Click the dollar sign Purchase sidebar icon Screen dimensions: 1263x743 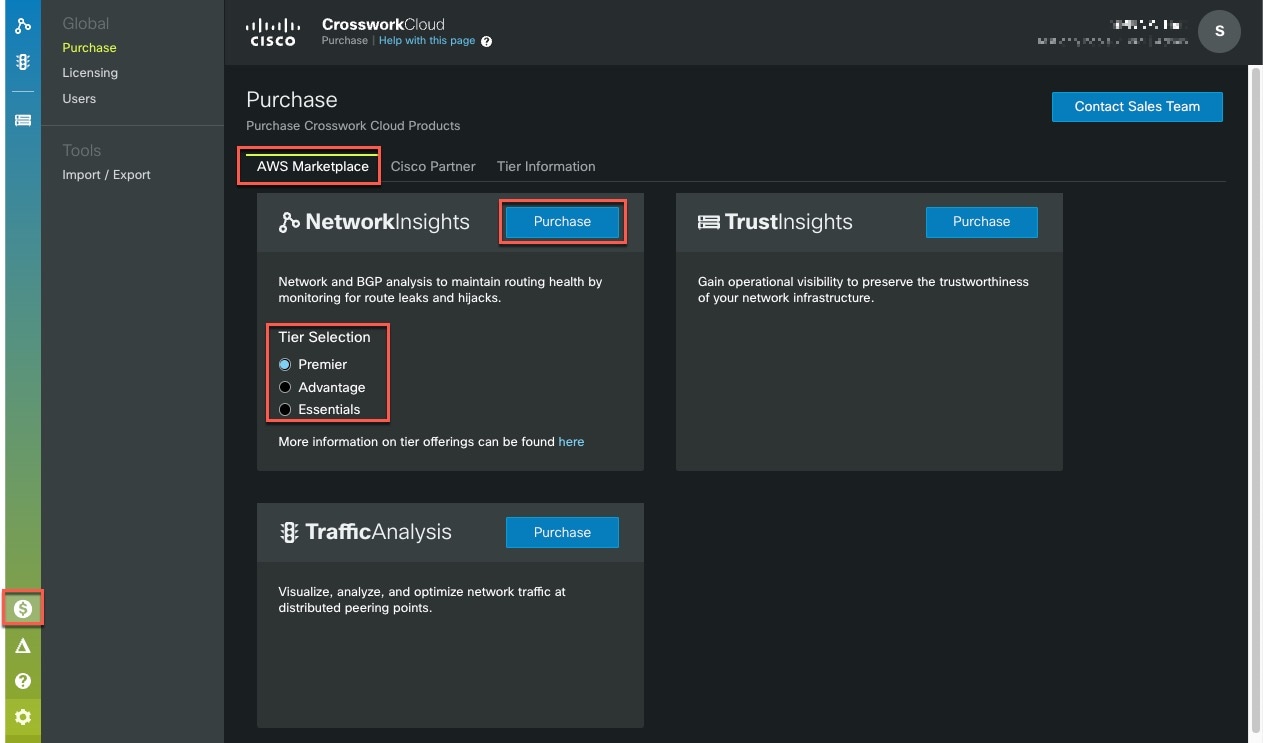(x=22, y=608)
